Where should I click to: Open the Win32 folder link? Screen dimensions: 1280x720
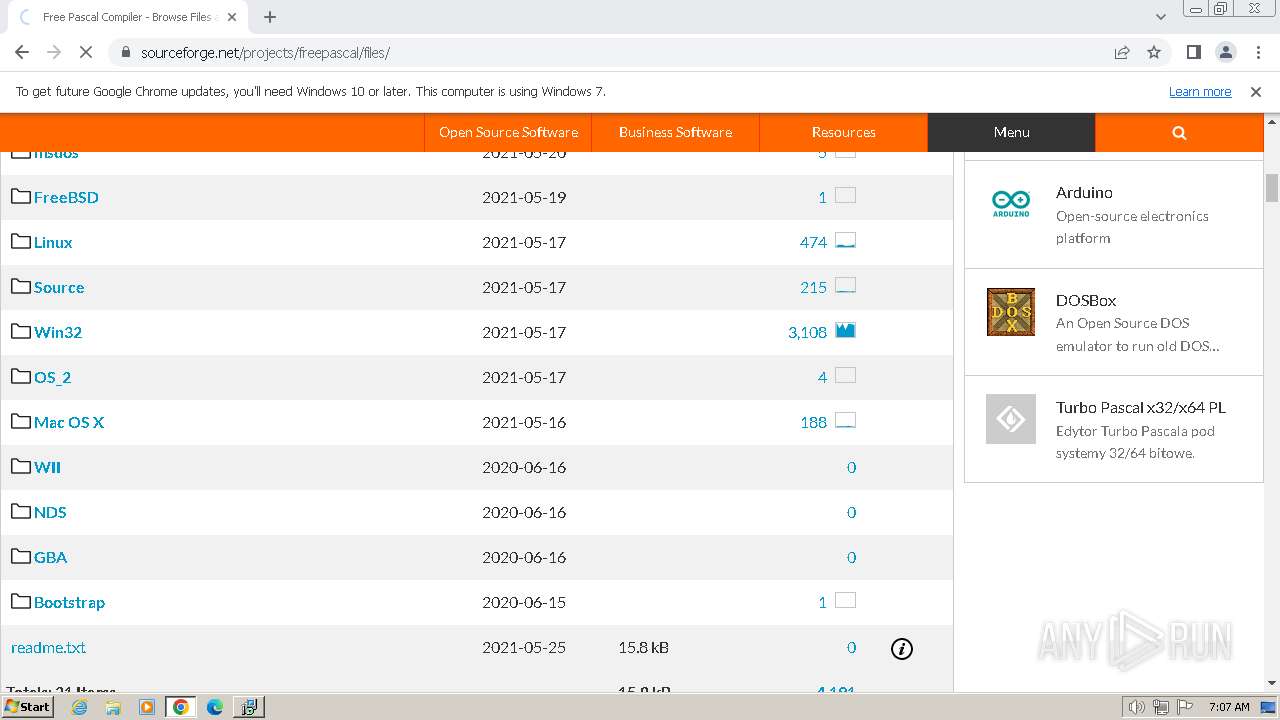(x=58, y=332)
